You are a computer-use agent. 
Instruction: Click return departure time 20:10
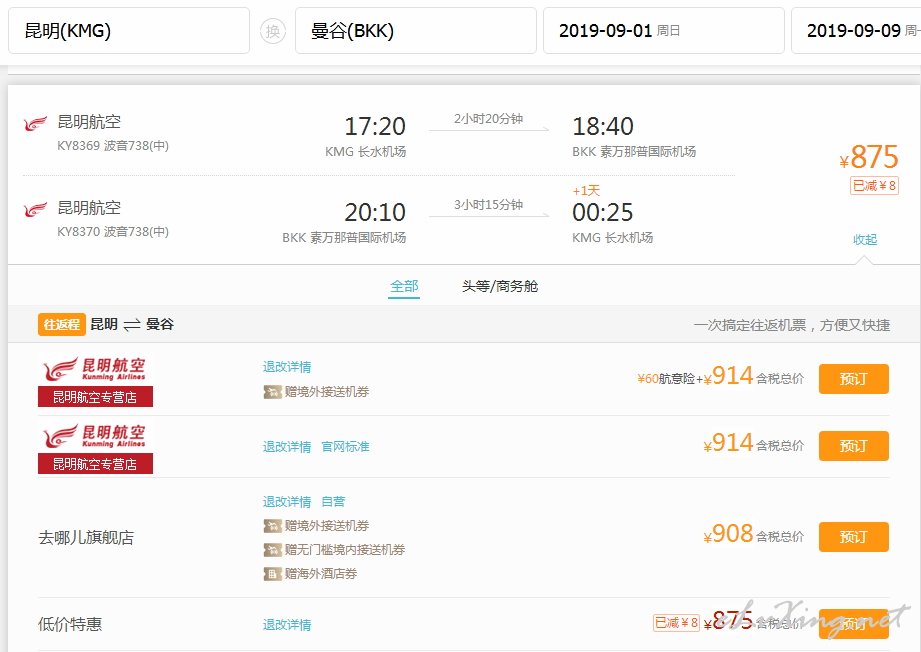375,212
